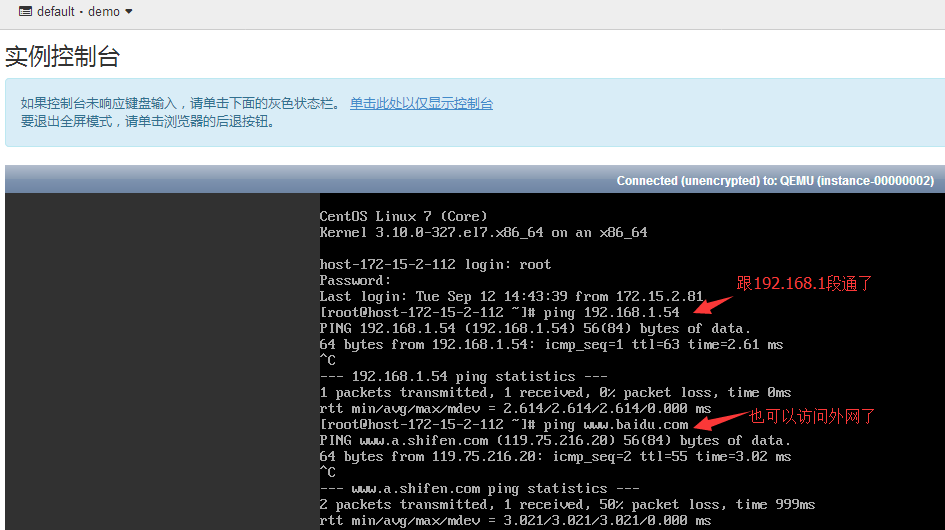This screenshot has width=945, height=530.
Task: Click the CentOS Linux 7 (Core) line
Action: click(403, 216)
